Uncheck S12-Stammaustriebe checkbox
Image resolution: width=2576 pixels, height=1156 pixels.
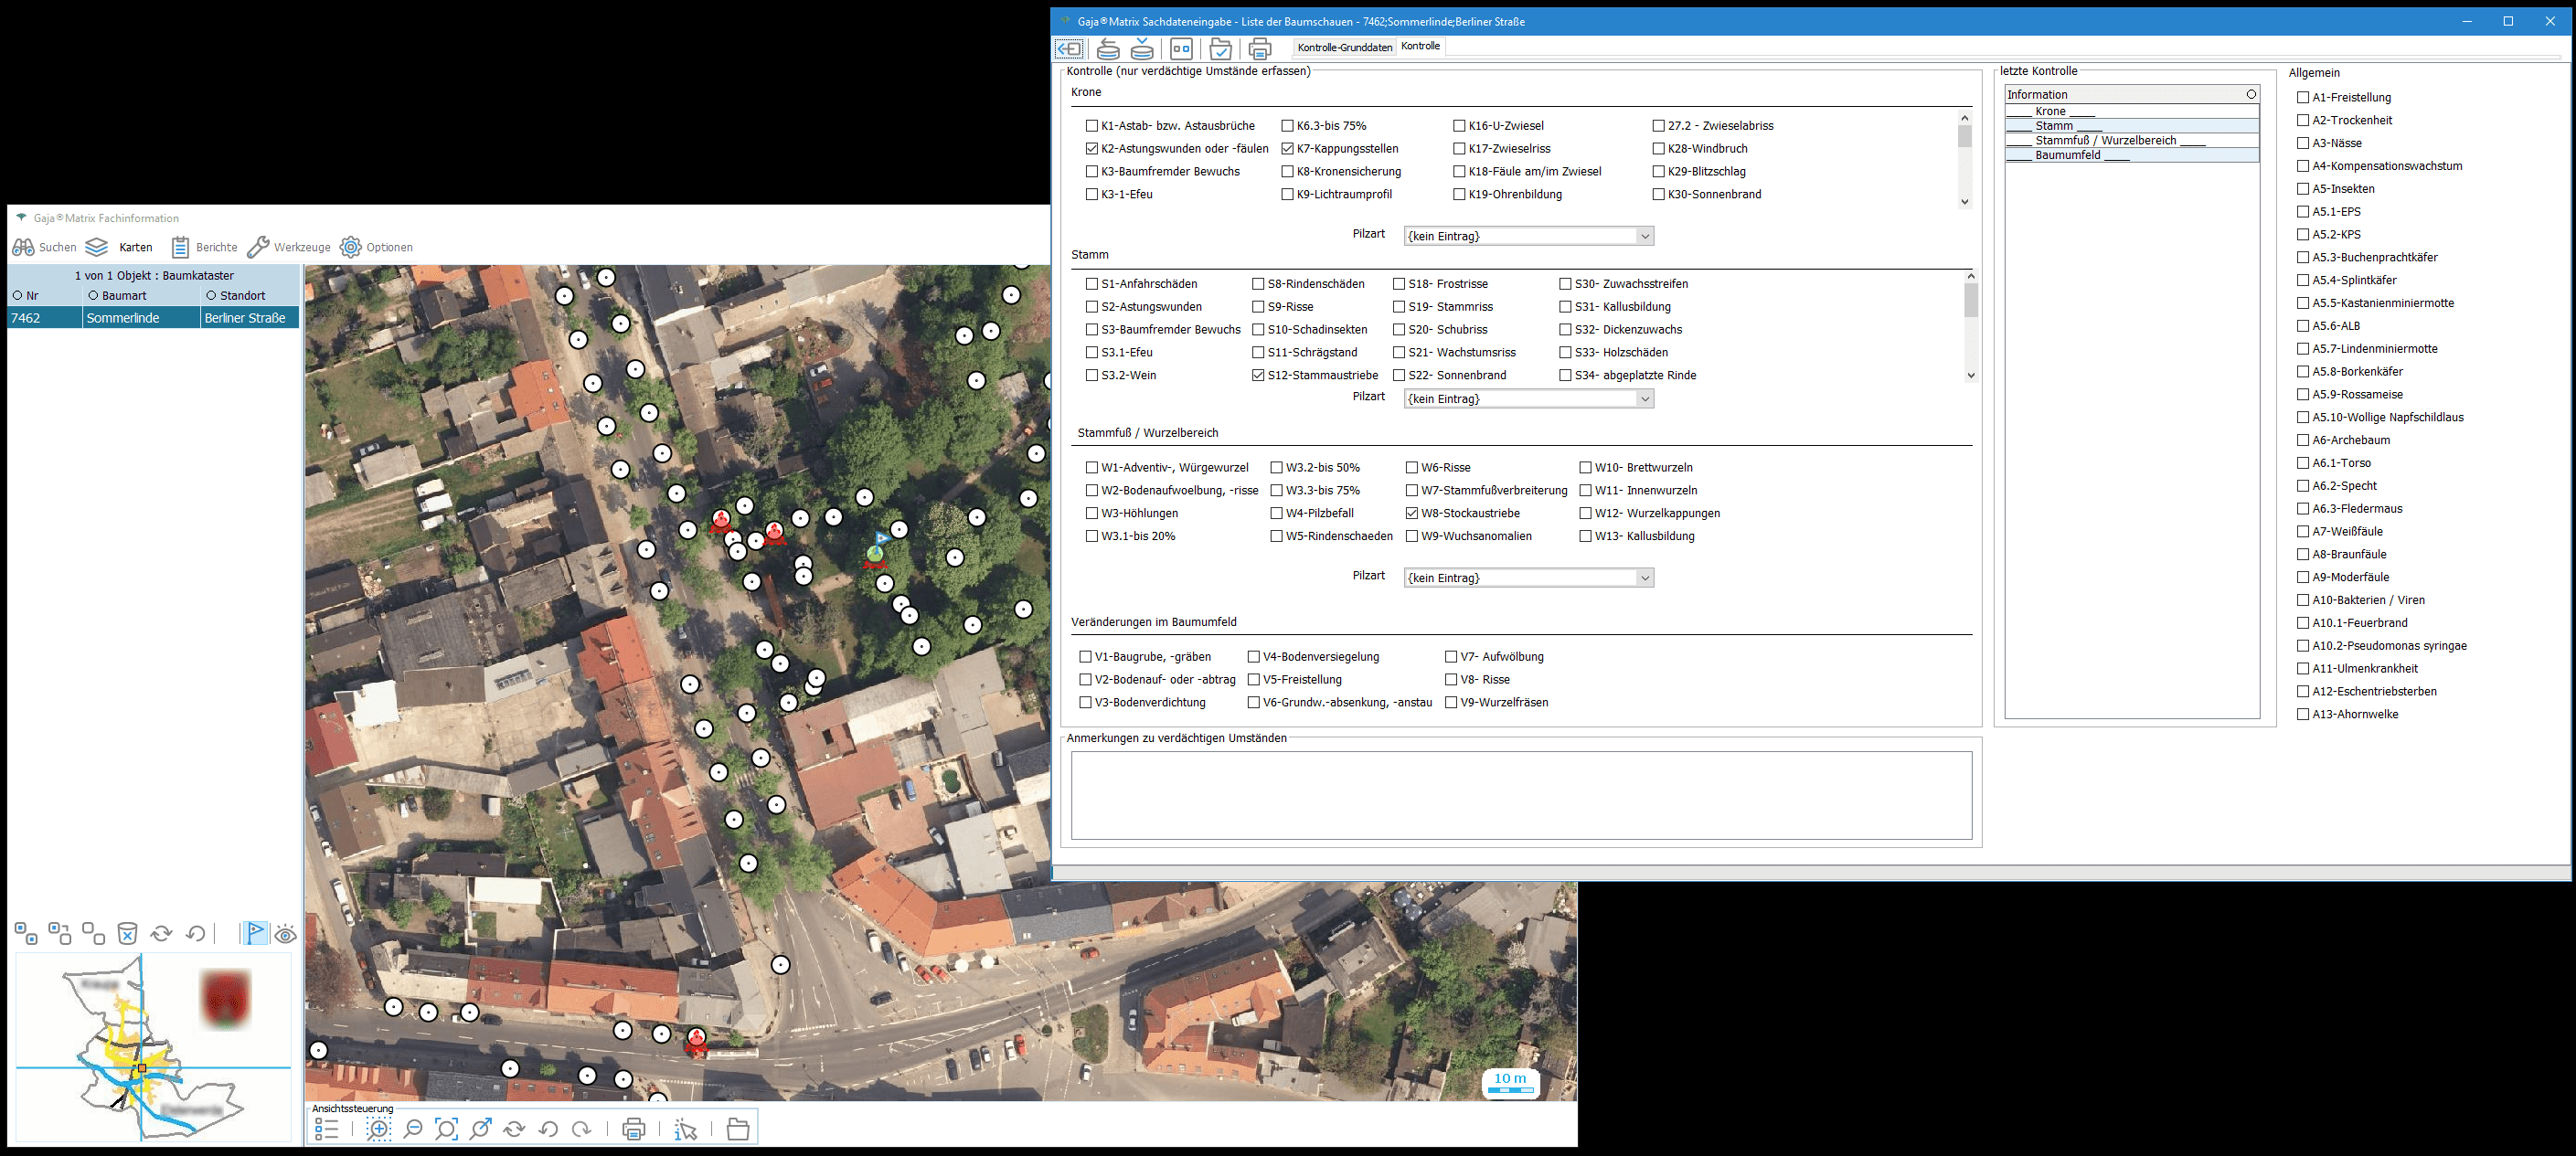[1258, 375]
